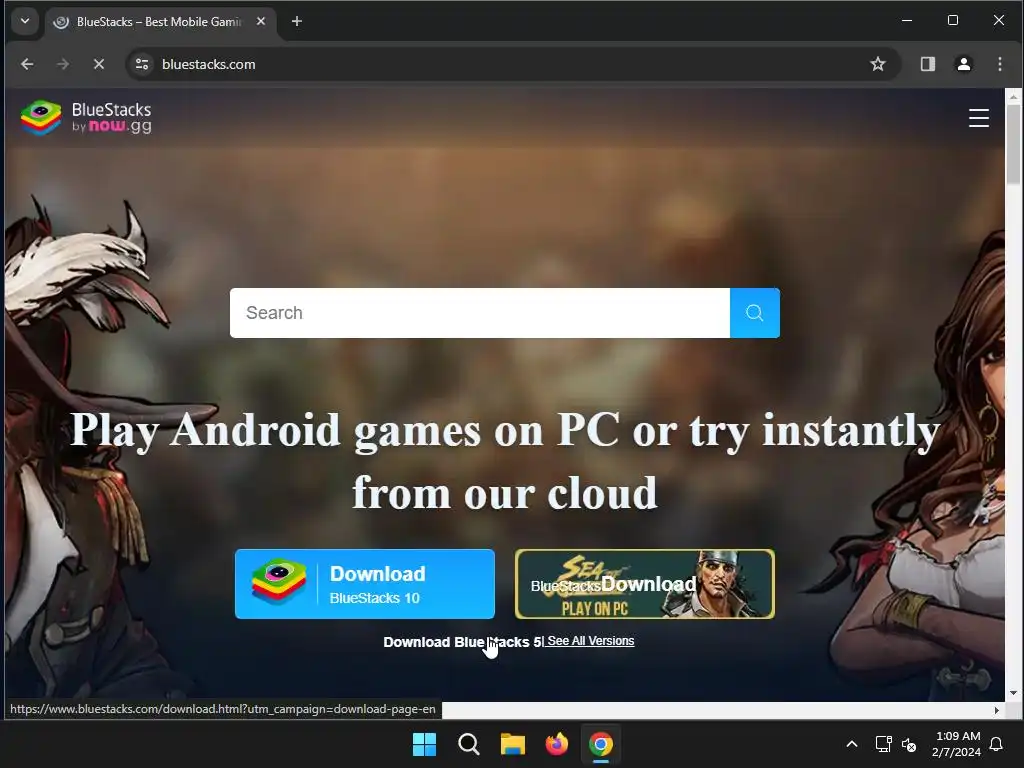Click the BlueStacks by now.gg logo
The height and width of the screenshot is (768, 1024).
(x=86, y=118)
